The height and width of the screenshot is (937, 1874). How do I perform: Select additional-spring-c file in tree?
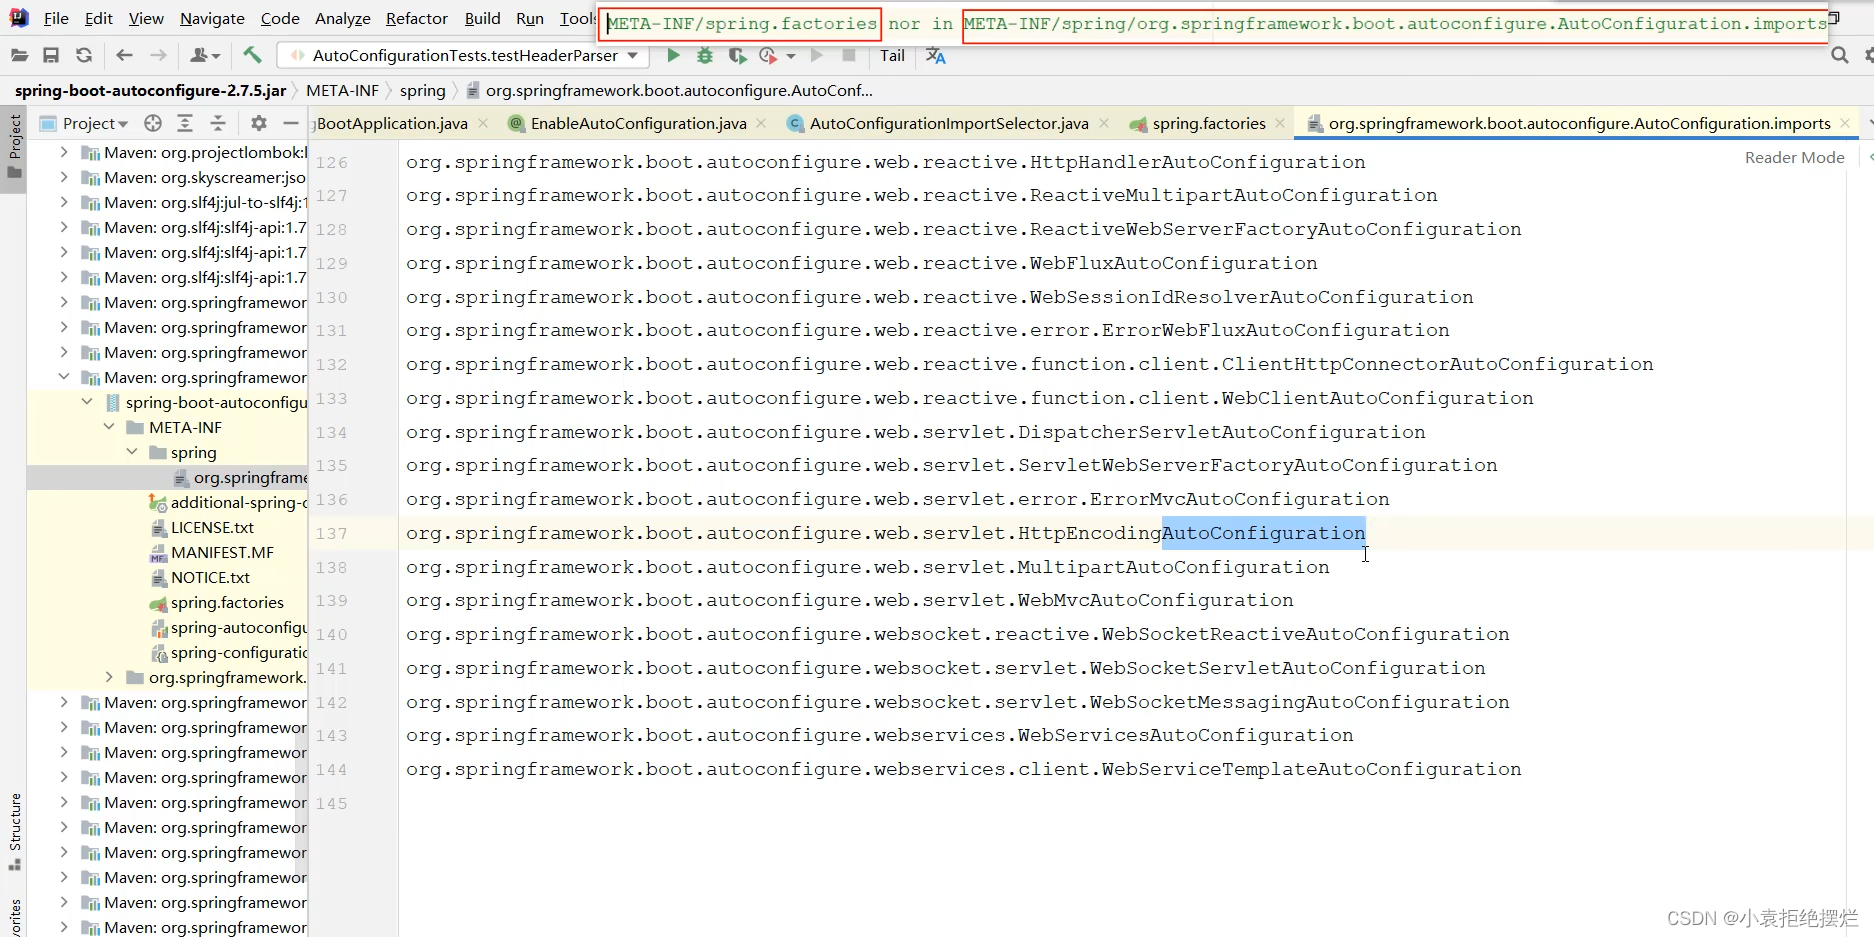click(x=238, y=502)
